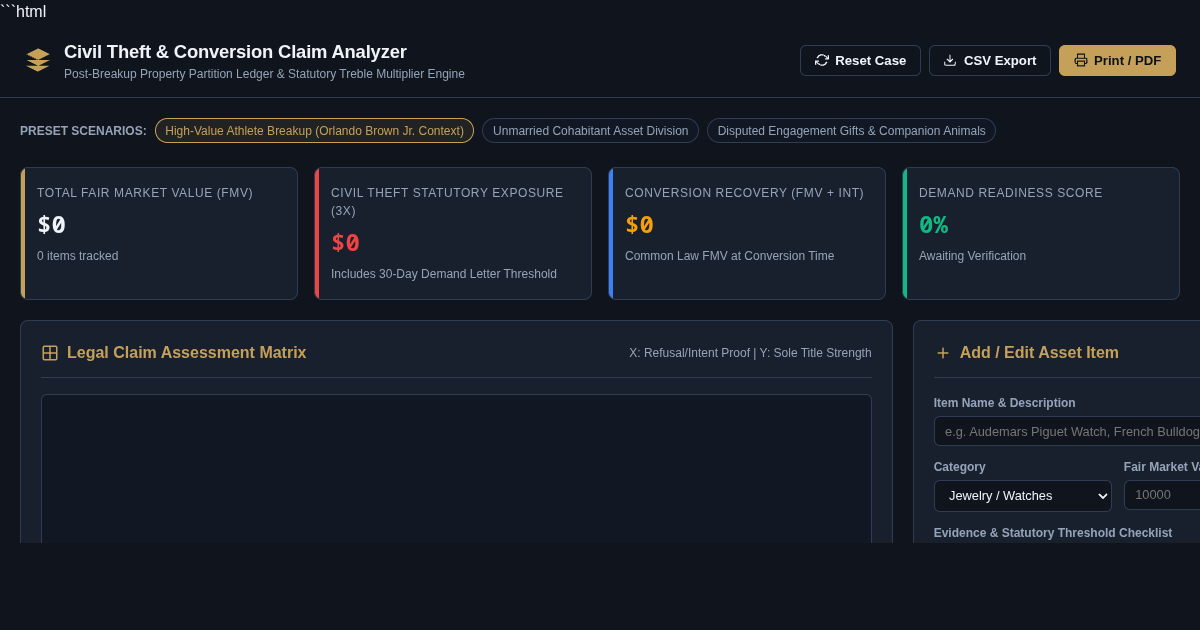Open the Category dropdown showing Jewelry / Watches
1200x630 pixels.
(1022, 496)
